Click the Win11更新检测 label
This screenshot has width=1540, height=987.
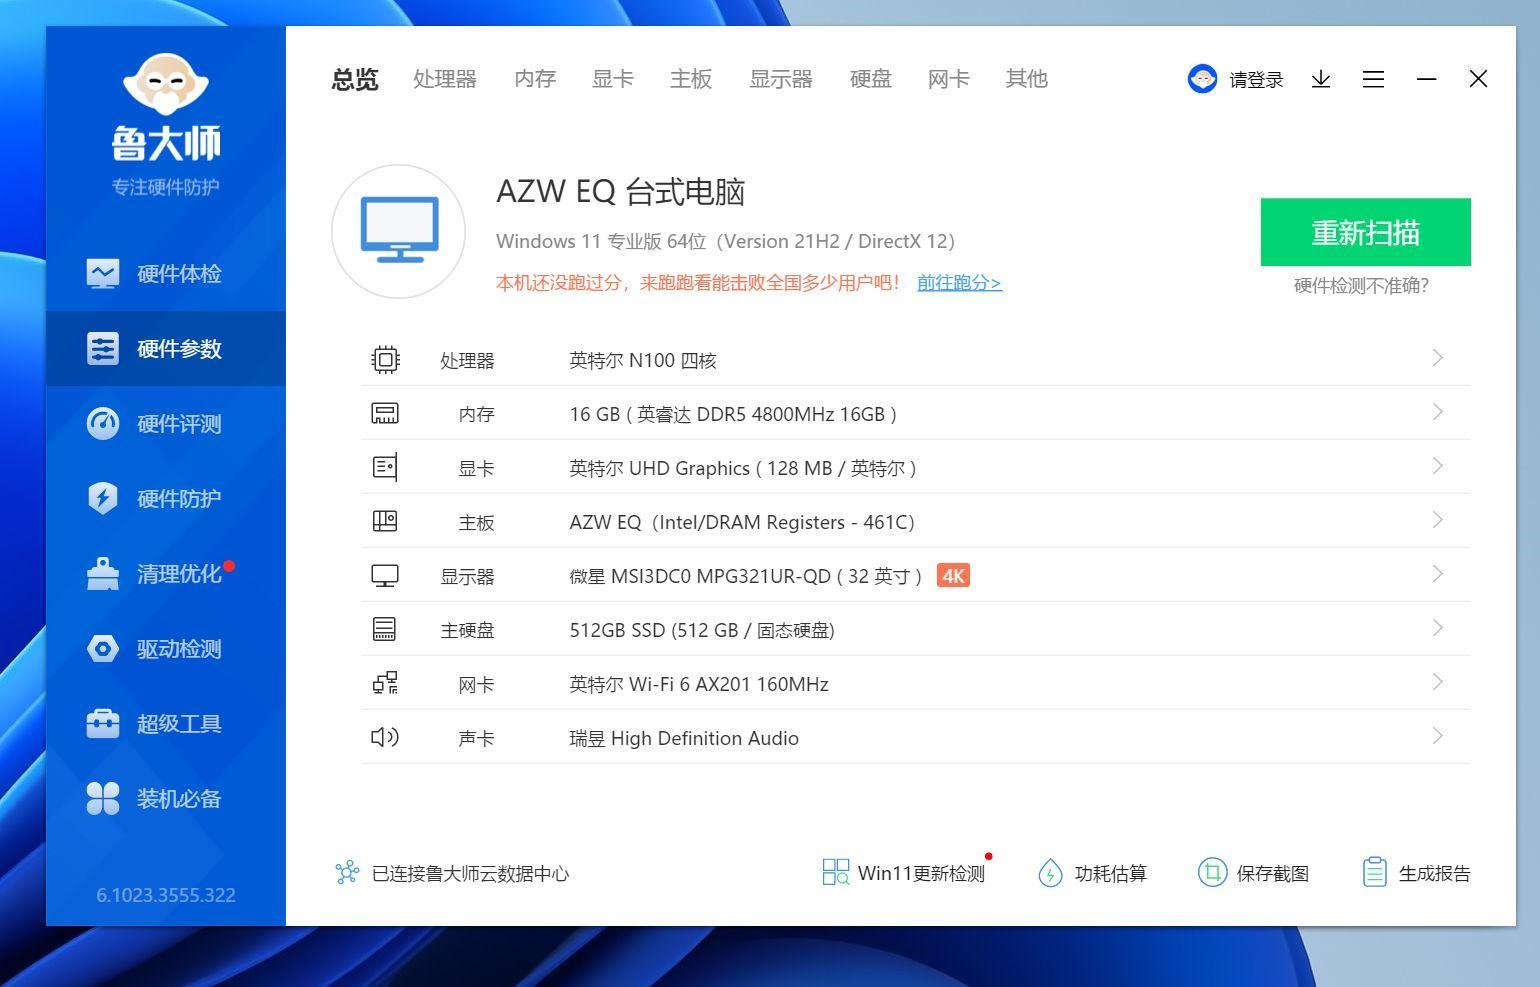point(921,873)
